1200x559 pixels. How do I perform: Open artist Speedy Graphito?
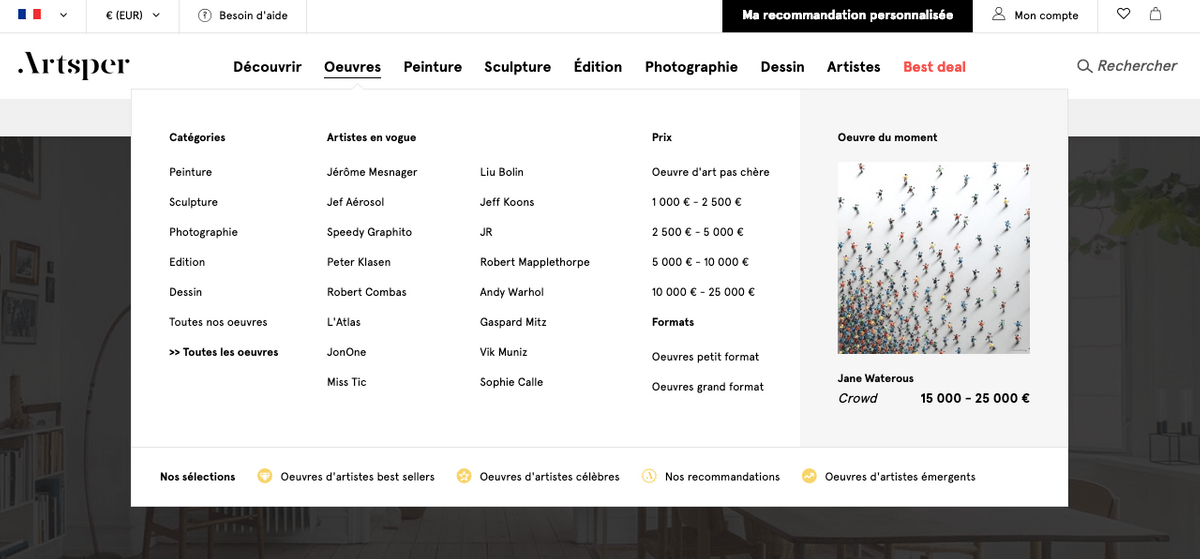pos(369,232)
